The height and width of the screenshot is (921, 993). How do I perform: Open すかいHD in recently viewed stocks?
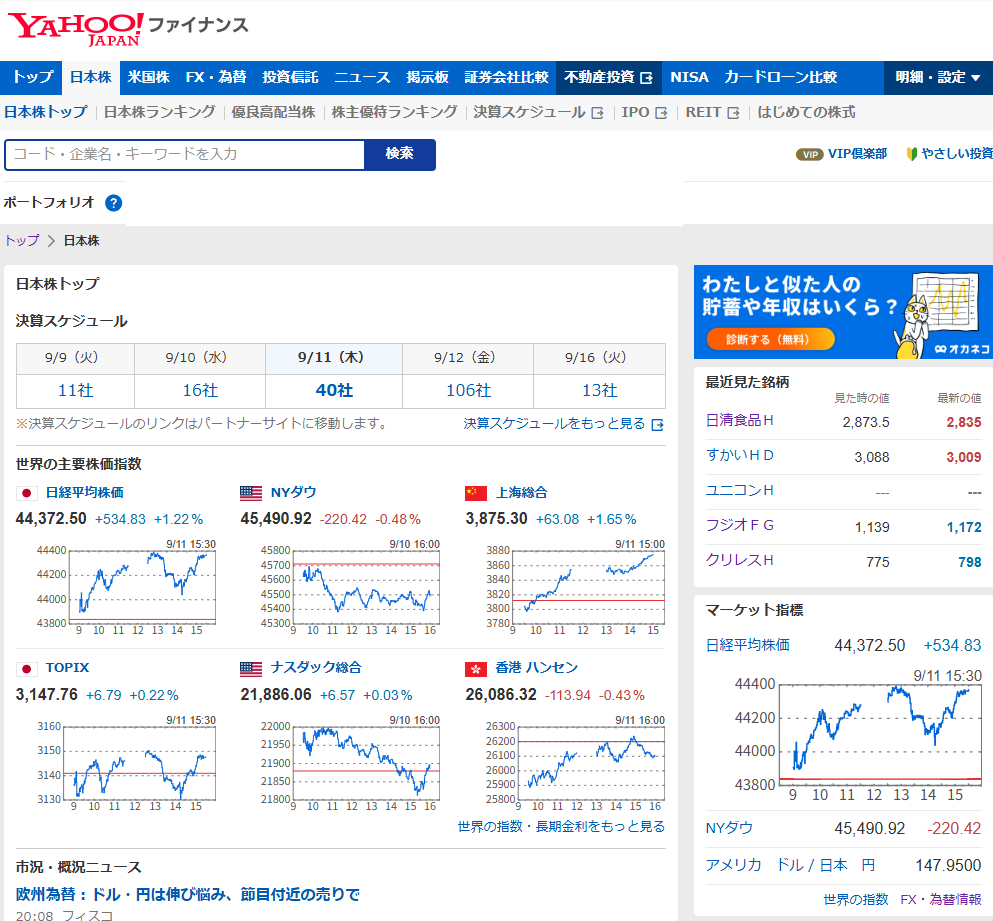(x=739, y=455)
